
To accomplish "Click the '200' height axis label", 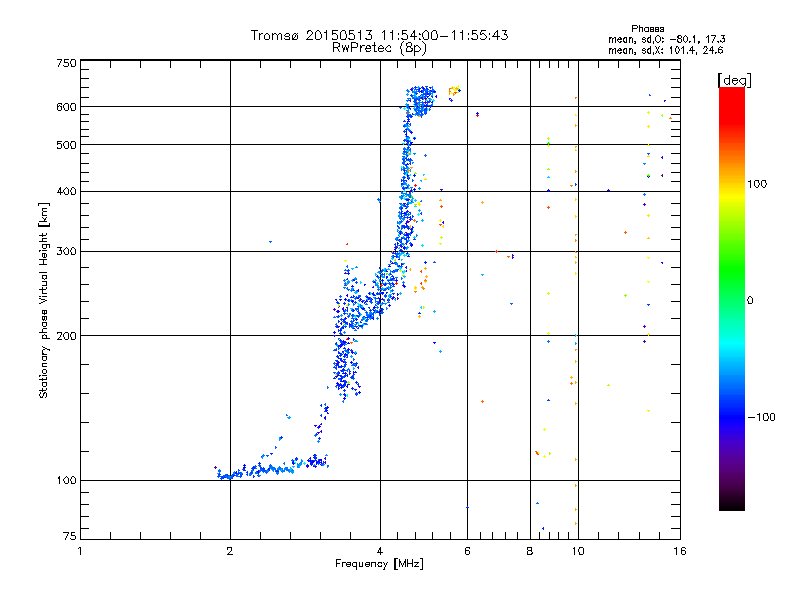I will point(66,336).
